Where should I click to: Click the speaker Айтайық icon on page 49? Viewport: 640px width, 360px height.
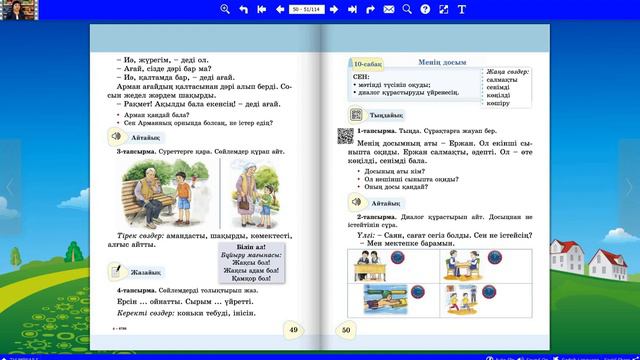coord(116,136)
